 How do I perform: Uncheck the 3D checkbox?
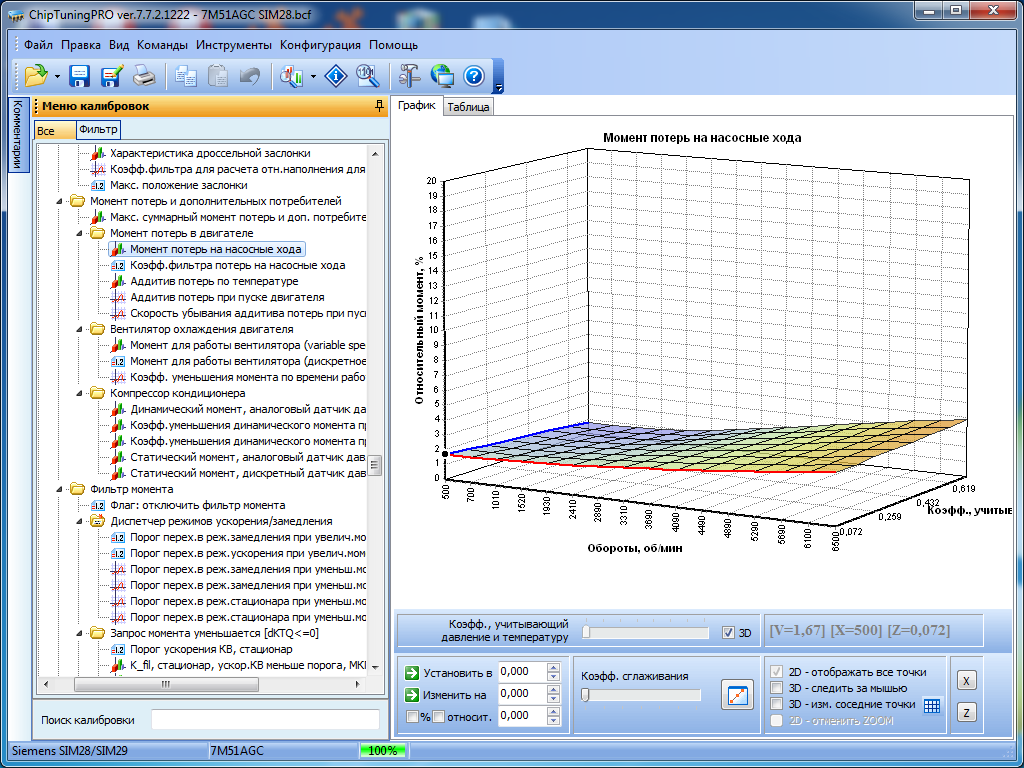click(x=727, y=633)
